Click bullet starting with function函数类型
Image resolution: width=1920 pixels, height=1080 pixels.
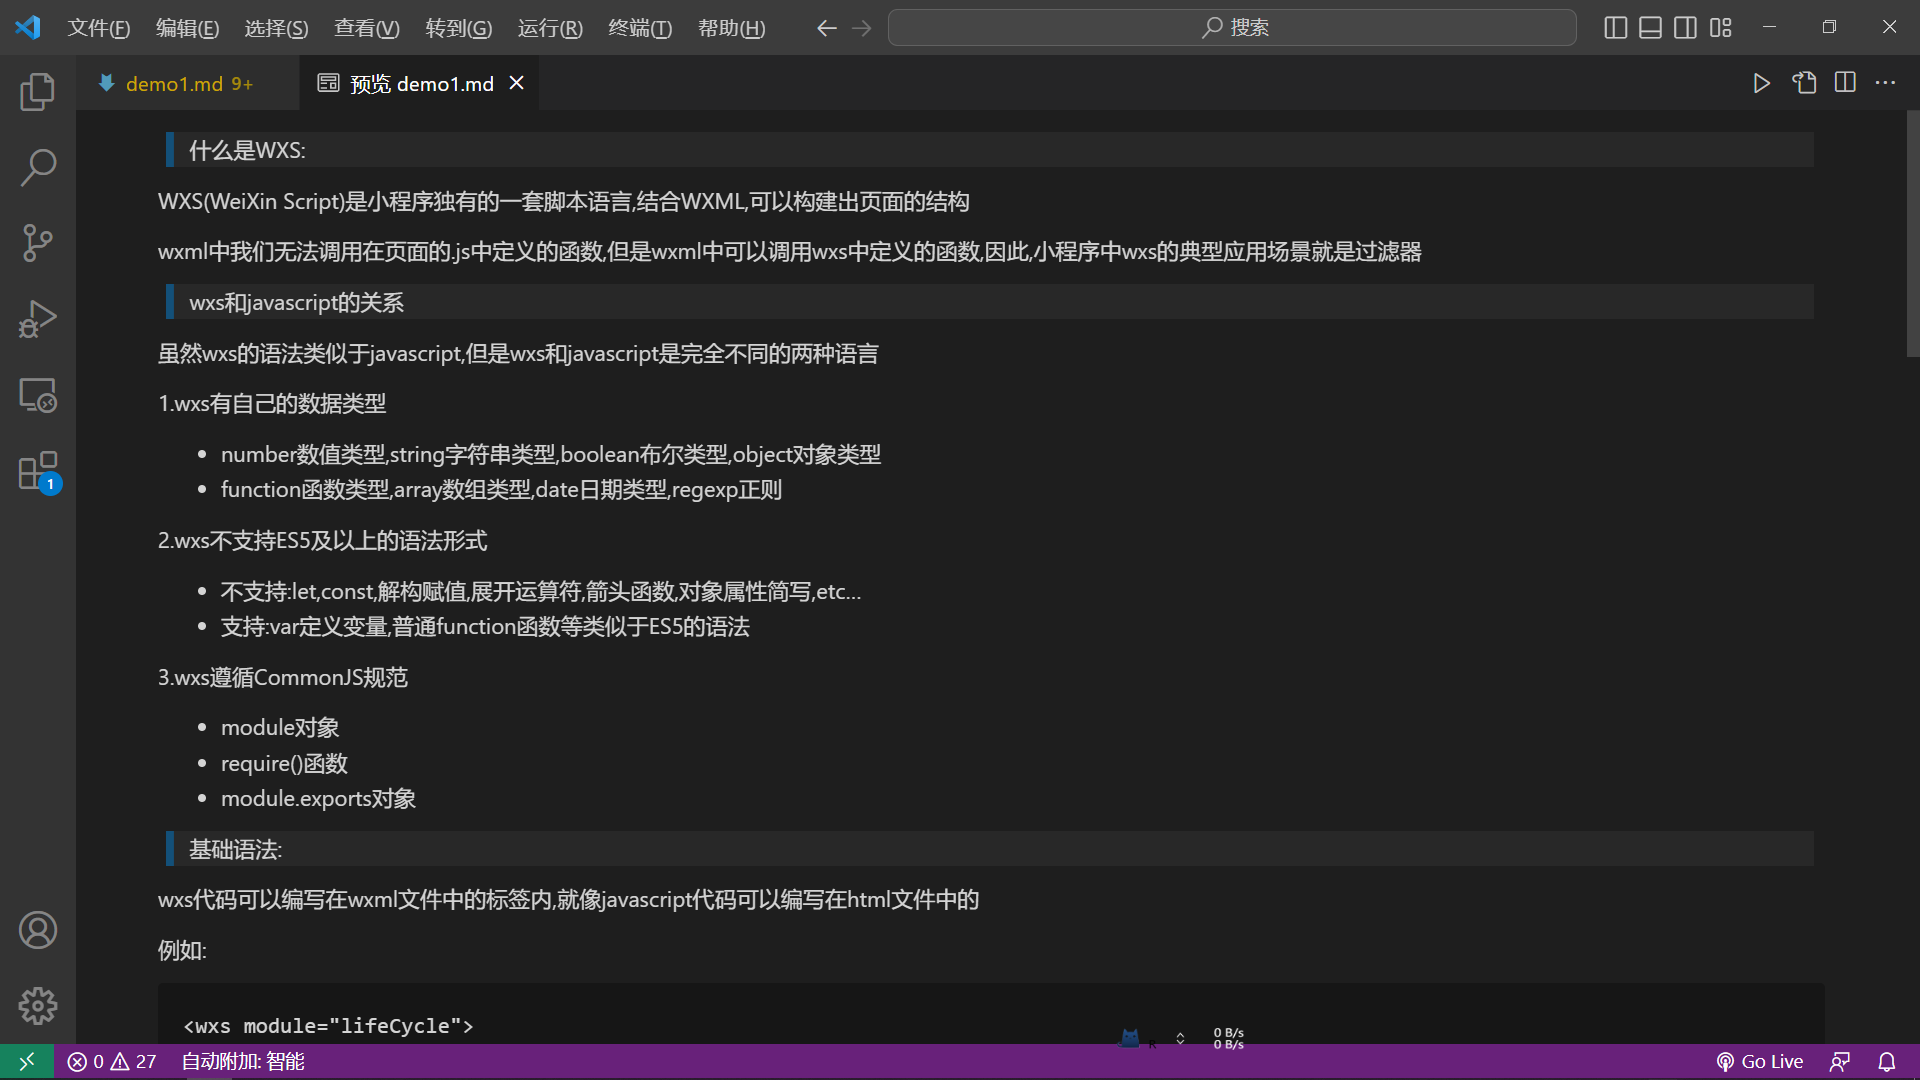pos(501,489)
